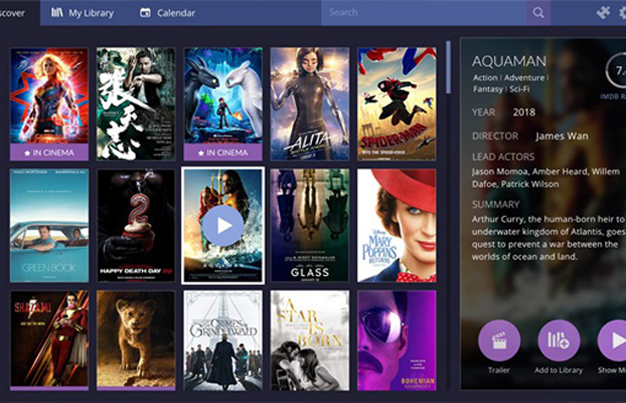
Task: Click the IMDB rating circle
Action: pyautogui.click(x=617, y=71)
